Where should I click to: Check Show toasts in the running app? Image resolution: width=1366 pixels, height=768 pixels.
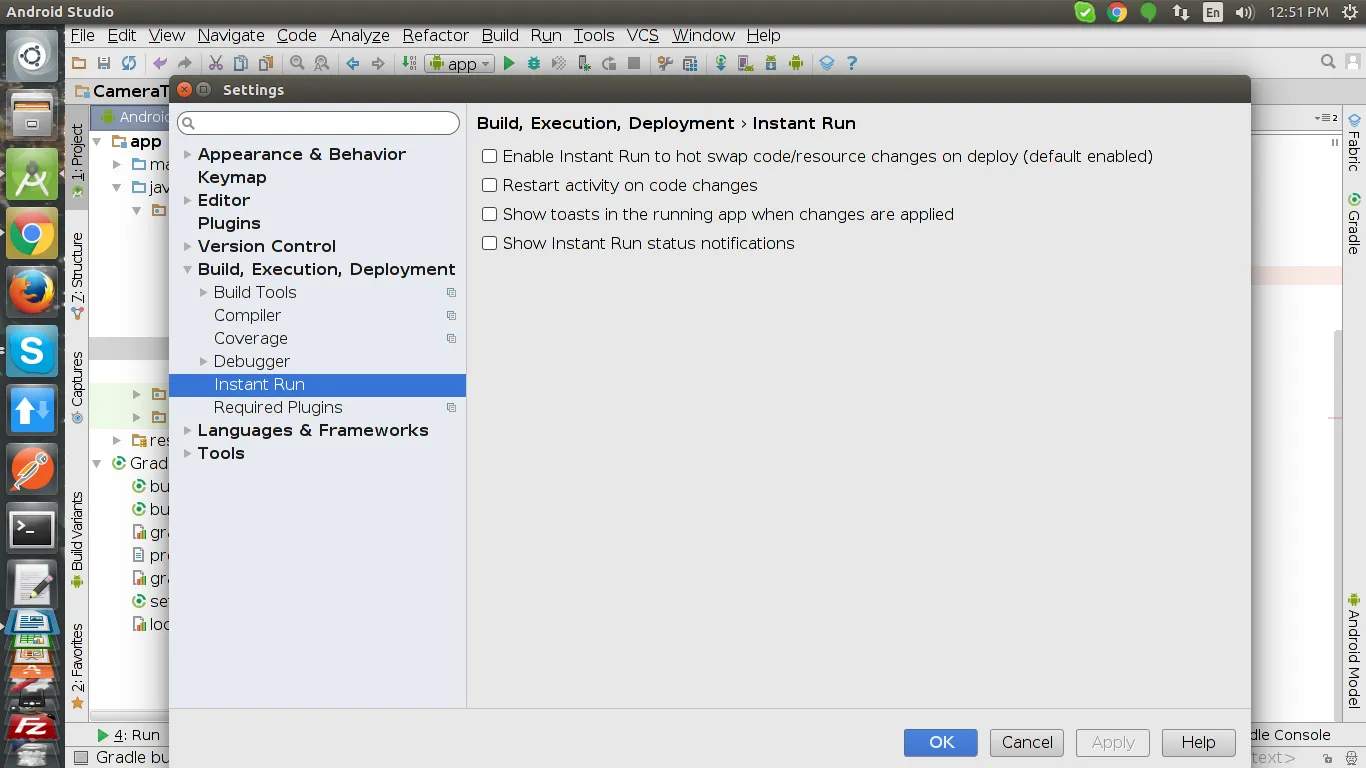(x=489, y=214)
